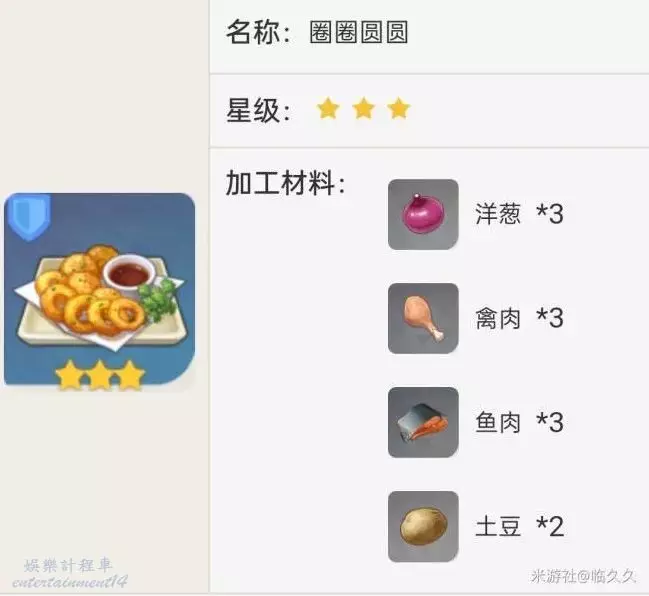This screenshot has height=596, width=649.
Task: Click the right star under dish image
Action: tap(130, 375)
